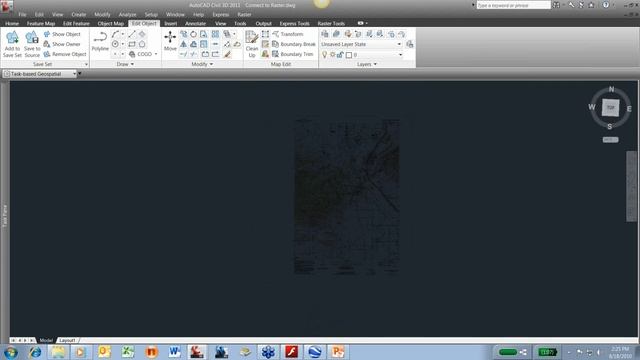Screen dimensions: 640x360
Task: Select the Rotate tool in Modify
Action: 193,34
